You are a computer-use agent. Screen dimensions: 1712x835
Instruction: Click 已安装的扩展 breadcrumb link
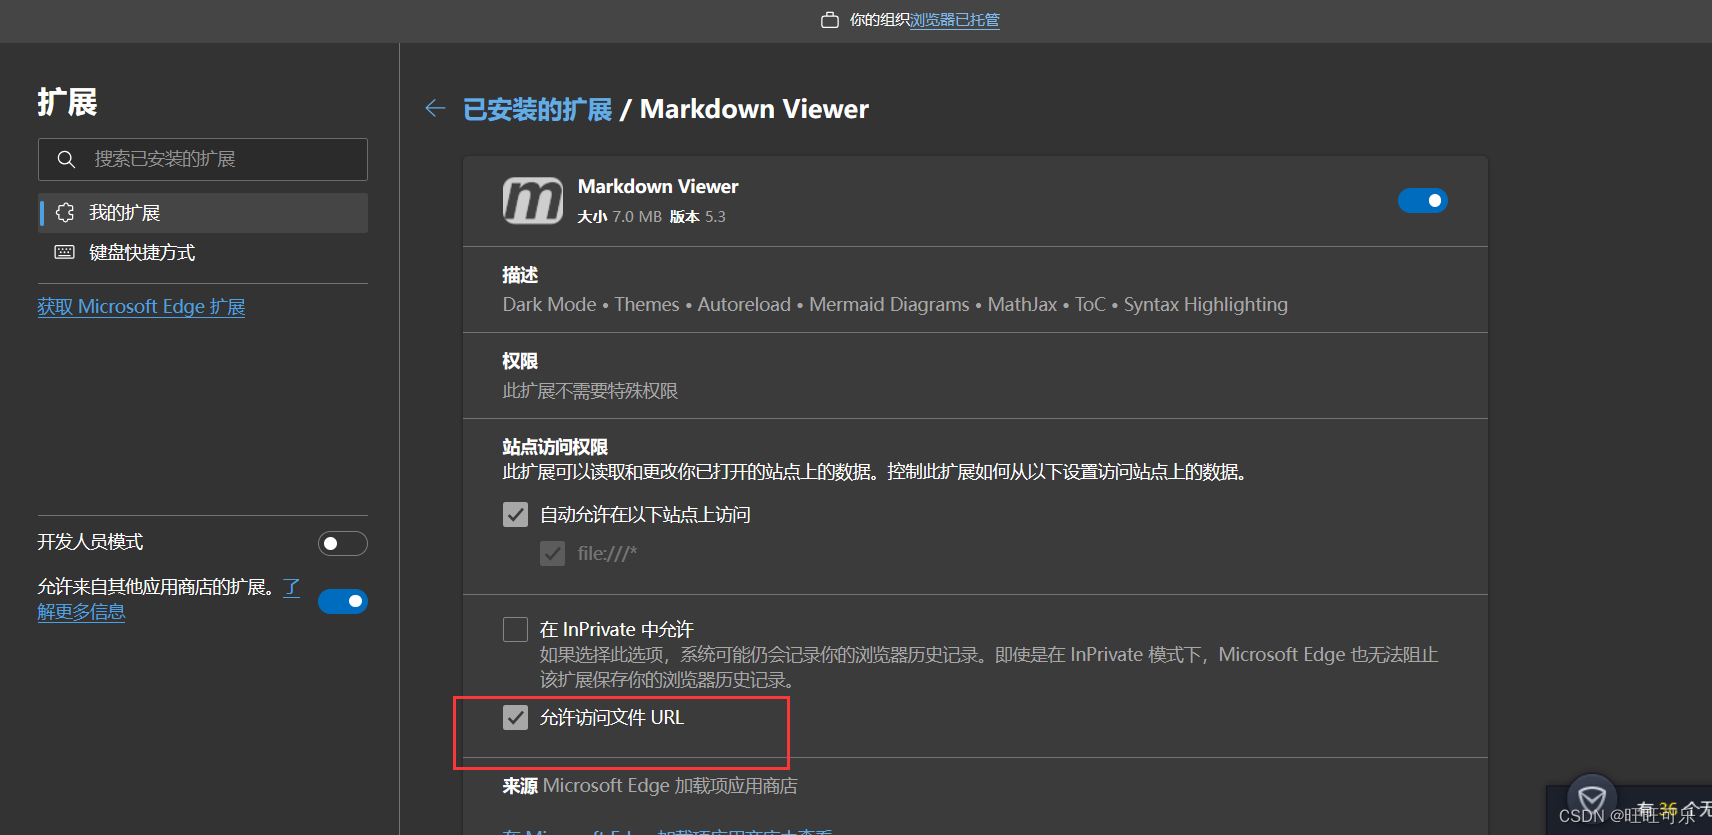pyautogui.click(x=538, y=109)
